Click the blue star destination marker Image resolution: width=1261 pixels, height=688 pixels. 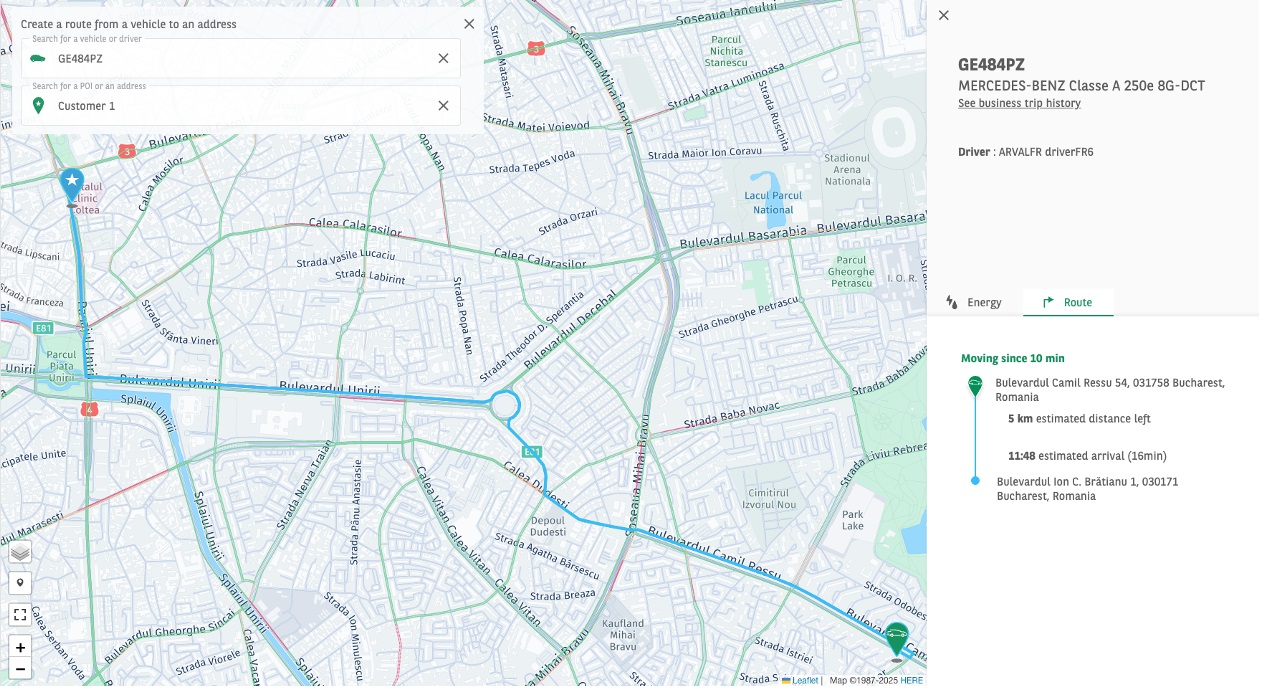[x=70, y=180]
